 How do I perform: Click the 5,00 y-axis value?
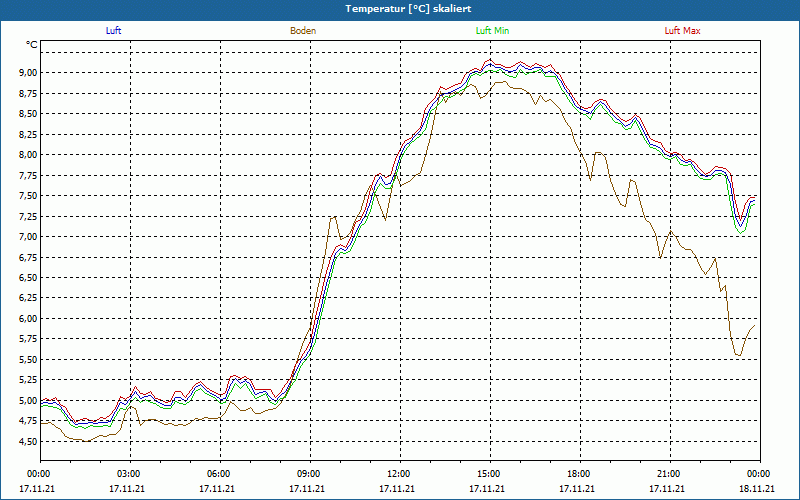click(28, 400)
